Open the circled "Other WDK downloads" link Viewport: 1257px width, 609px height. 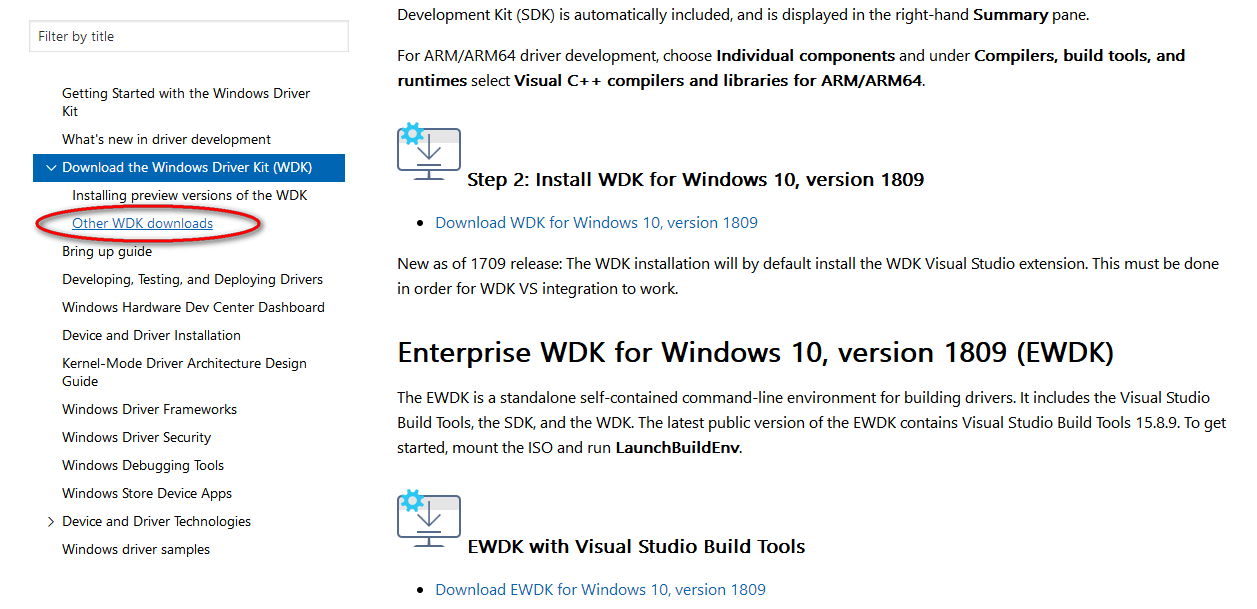142,222
